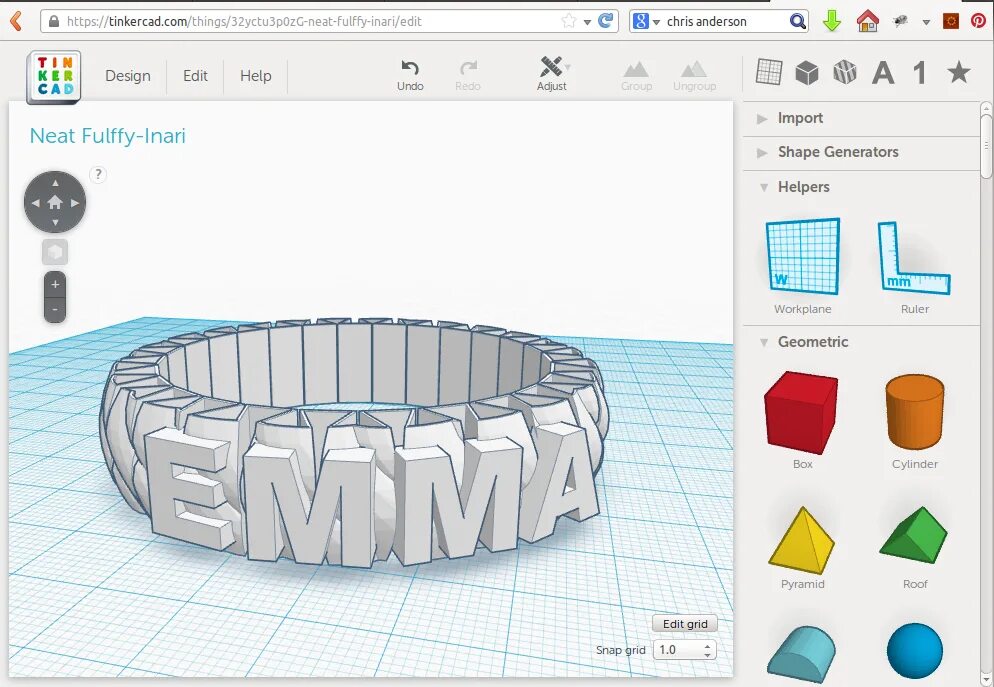Screen dimensions: 994x687
Task: Open the star favorites shapes icon
Action: click(958, 72)
